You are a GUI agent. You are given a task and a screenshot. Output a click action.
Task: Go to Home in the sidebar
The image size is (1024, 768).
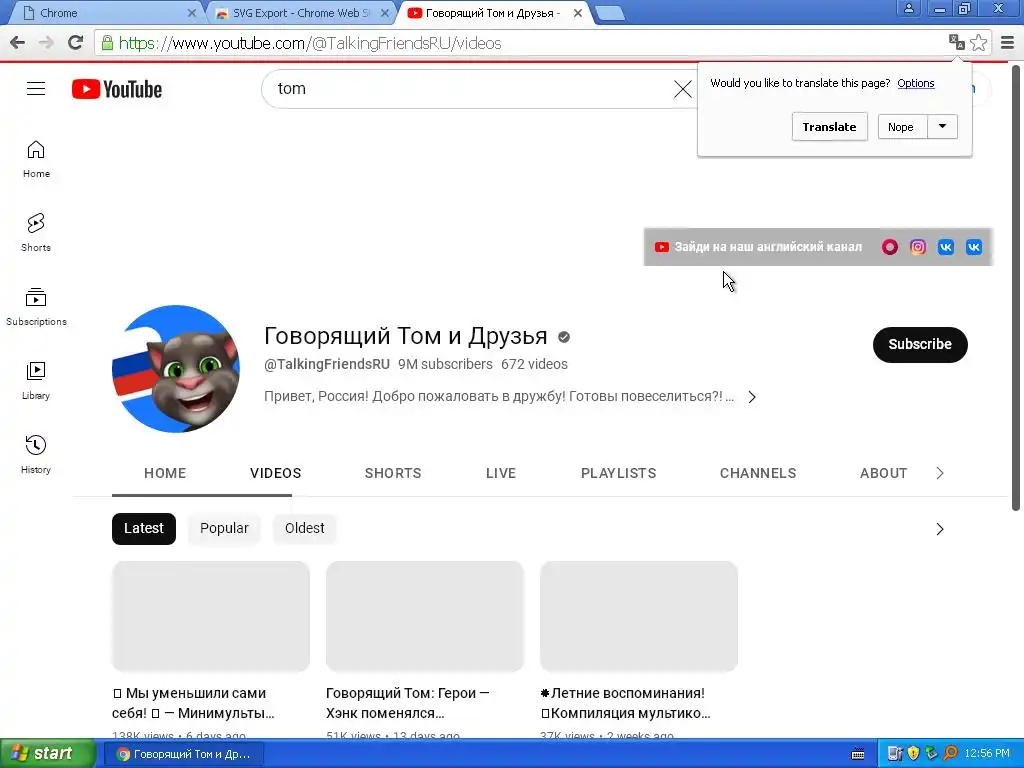[x=36, y=159]
